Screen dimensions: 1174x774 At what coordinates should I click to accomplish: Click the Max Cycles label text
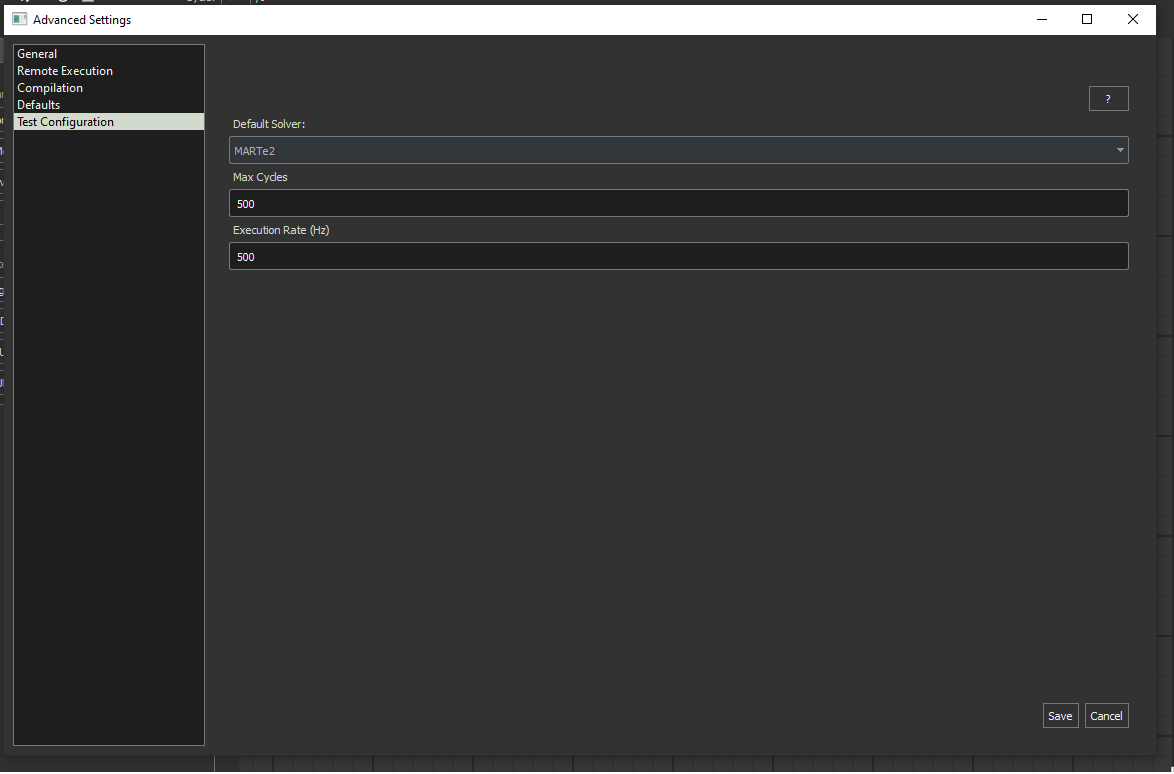pyautogui.click(x=260, y=177)
